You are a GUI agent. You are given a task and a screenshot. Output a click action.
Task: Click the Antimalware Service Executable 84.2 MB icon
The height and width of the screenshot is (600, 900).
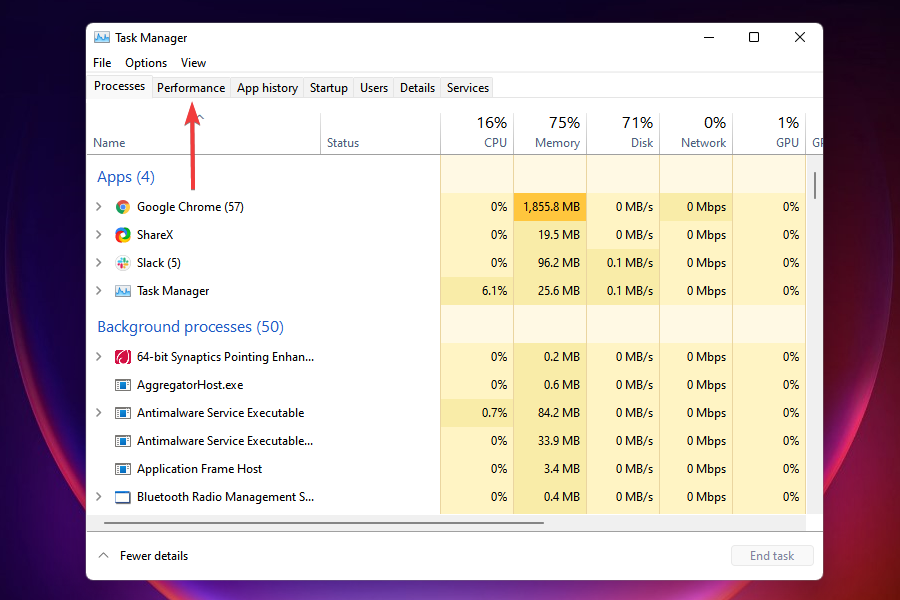pos(122,413)
